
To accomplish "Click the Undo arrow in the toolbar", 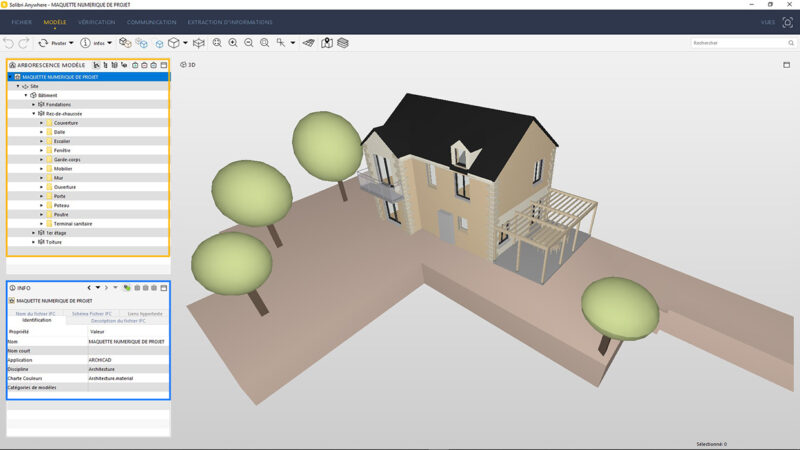I will coord(9,43).
